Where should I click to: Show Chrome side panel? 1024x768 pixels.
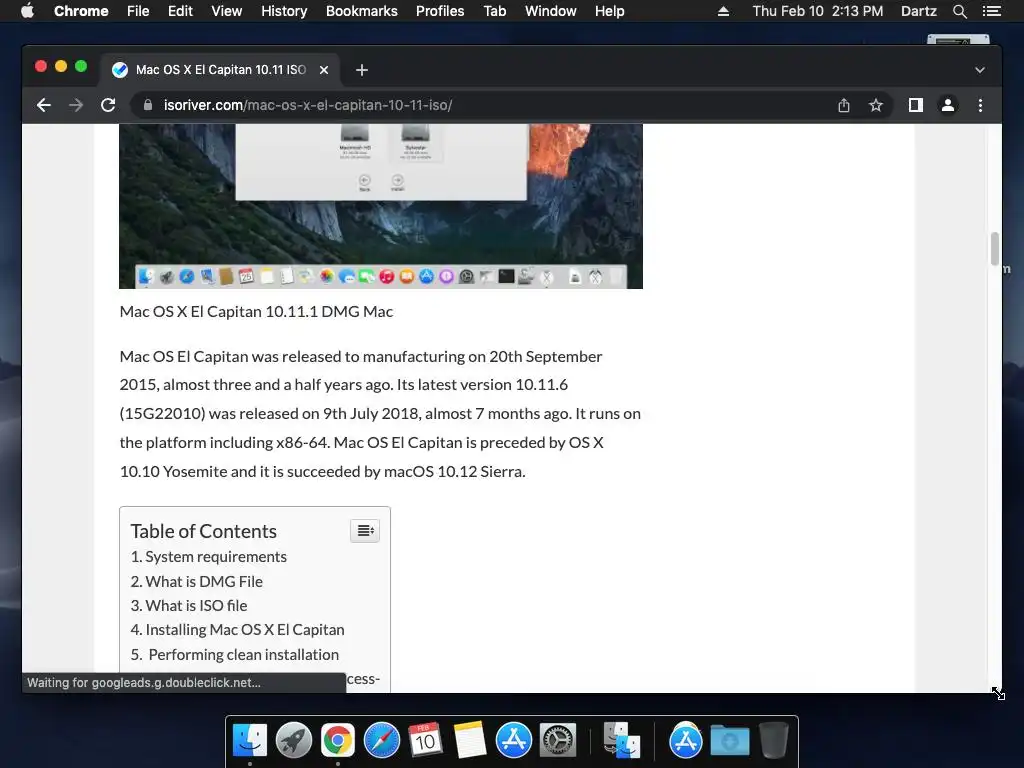[916, 105]
